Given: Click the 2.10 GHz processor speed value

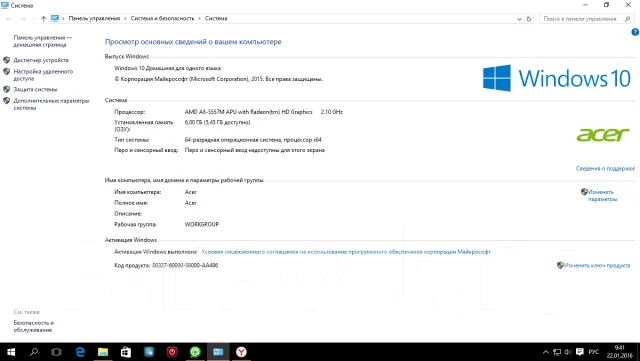Looking at the screenshot, I should pos(331,111).
